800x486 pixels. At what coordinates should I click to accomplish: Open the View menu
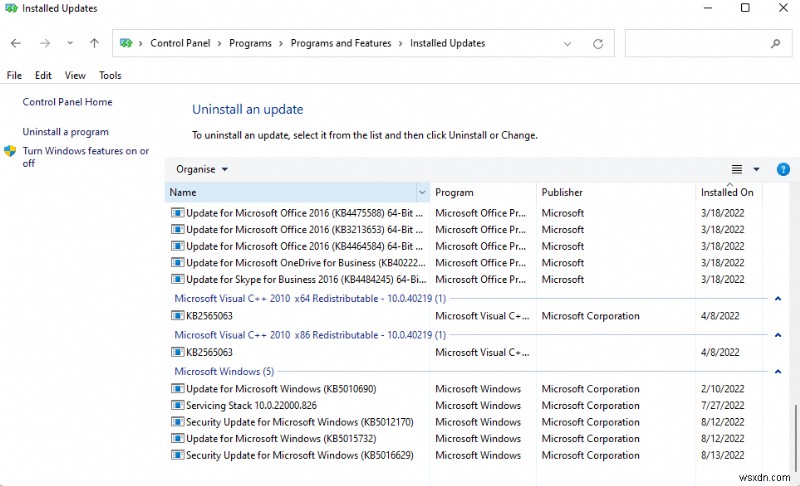(75, 75)
